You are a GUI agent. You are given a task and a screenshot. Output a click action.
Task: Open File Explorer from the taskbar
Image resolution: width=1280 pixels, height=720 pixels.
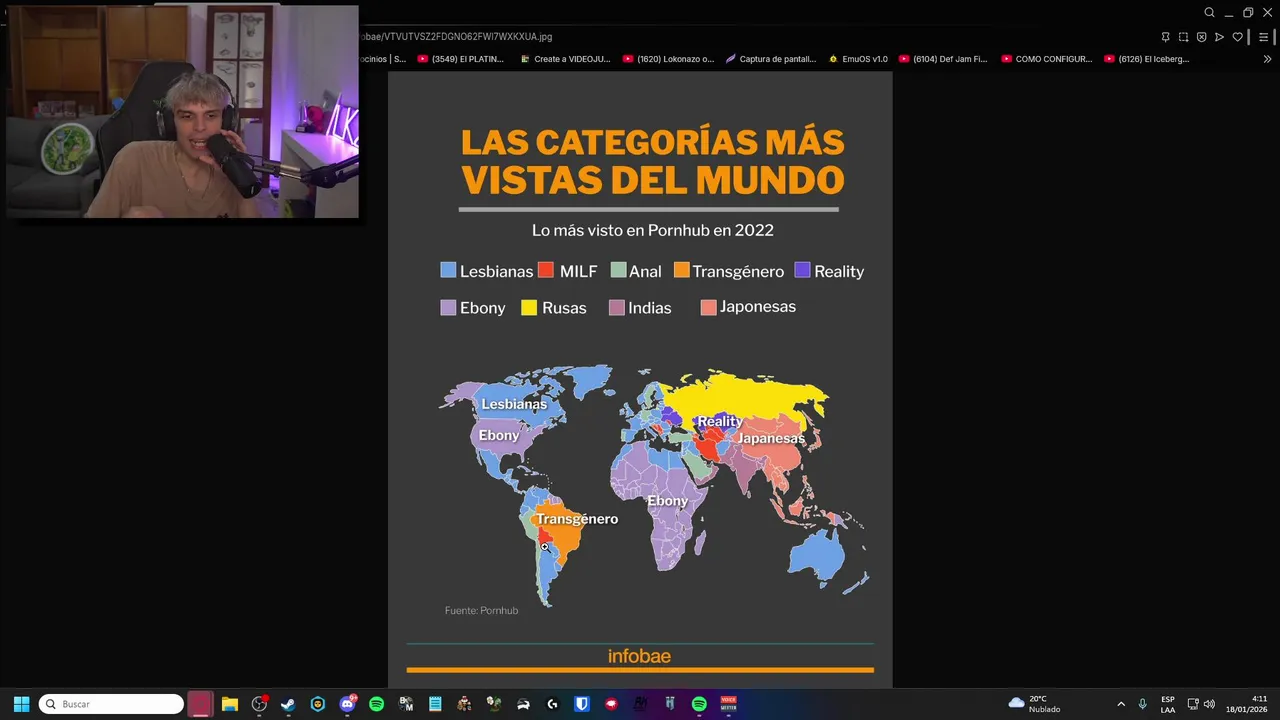230,704
